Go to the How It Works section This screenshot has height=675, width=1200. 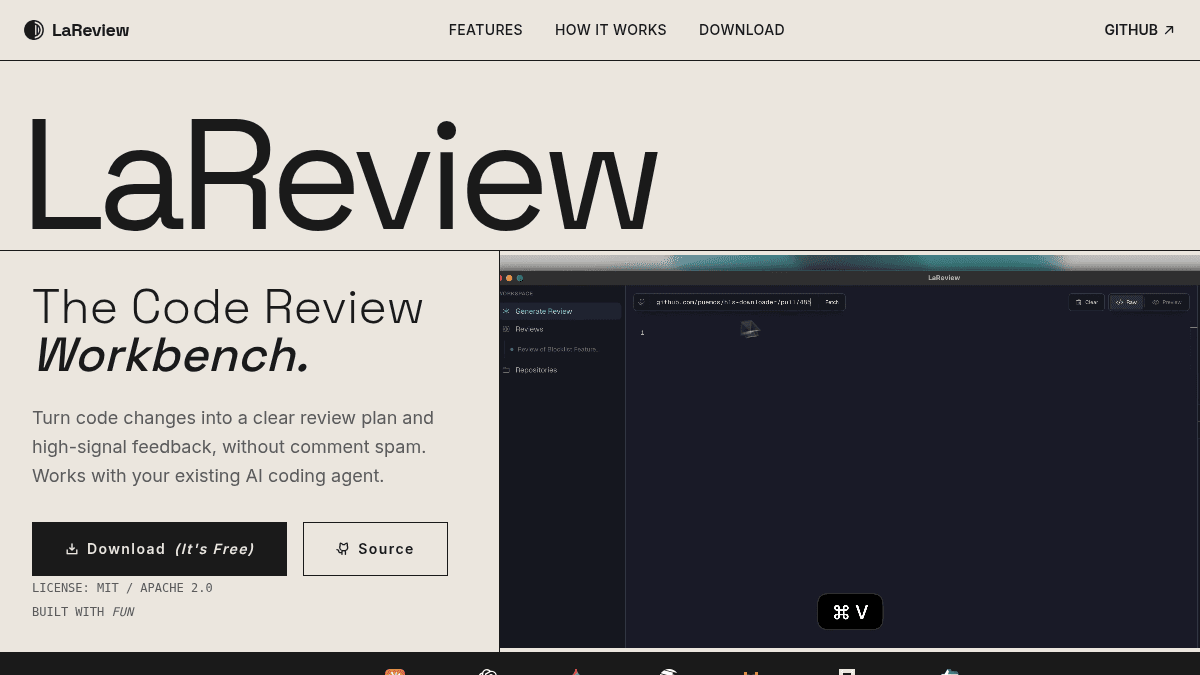[610, 30]
